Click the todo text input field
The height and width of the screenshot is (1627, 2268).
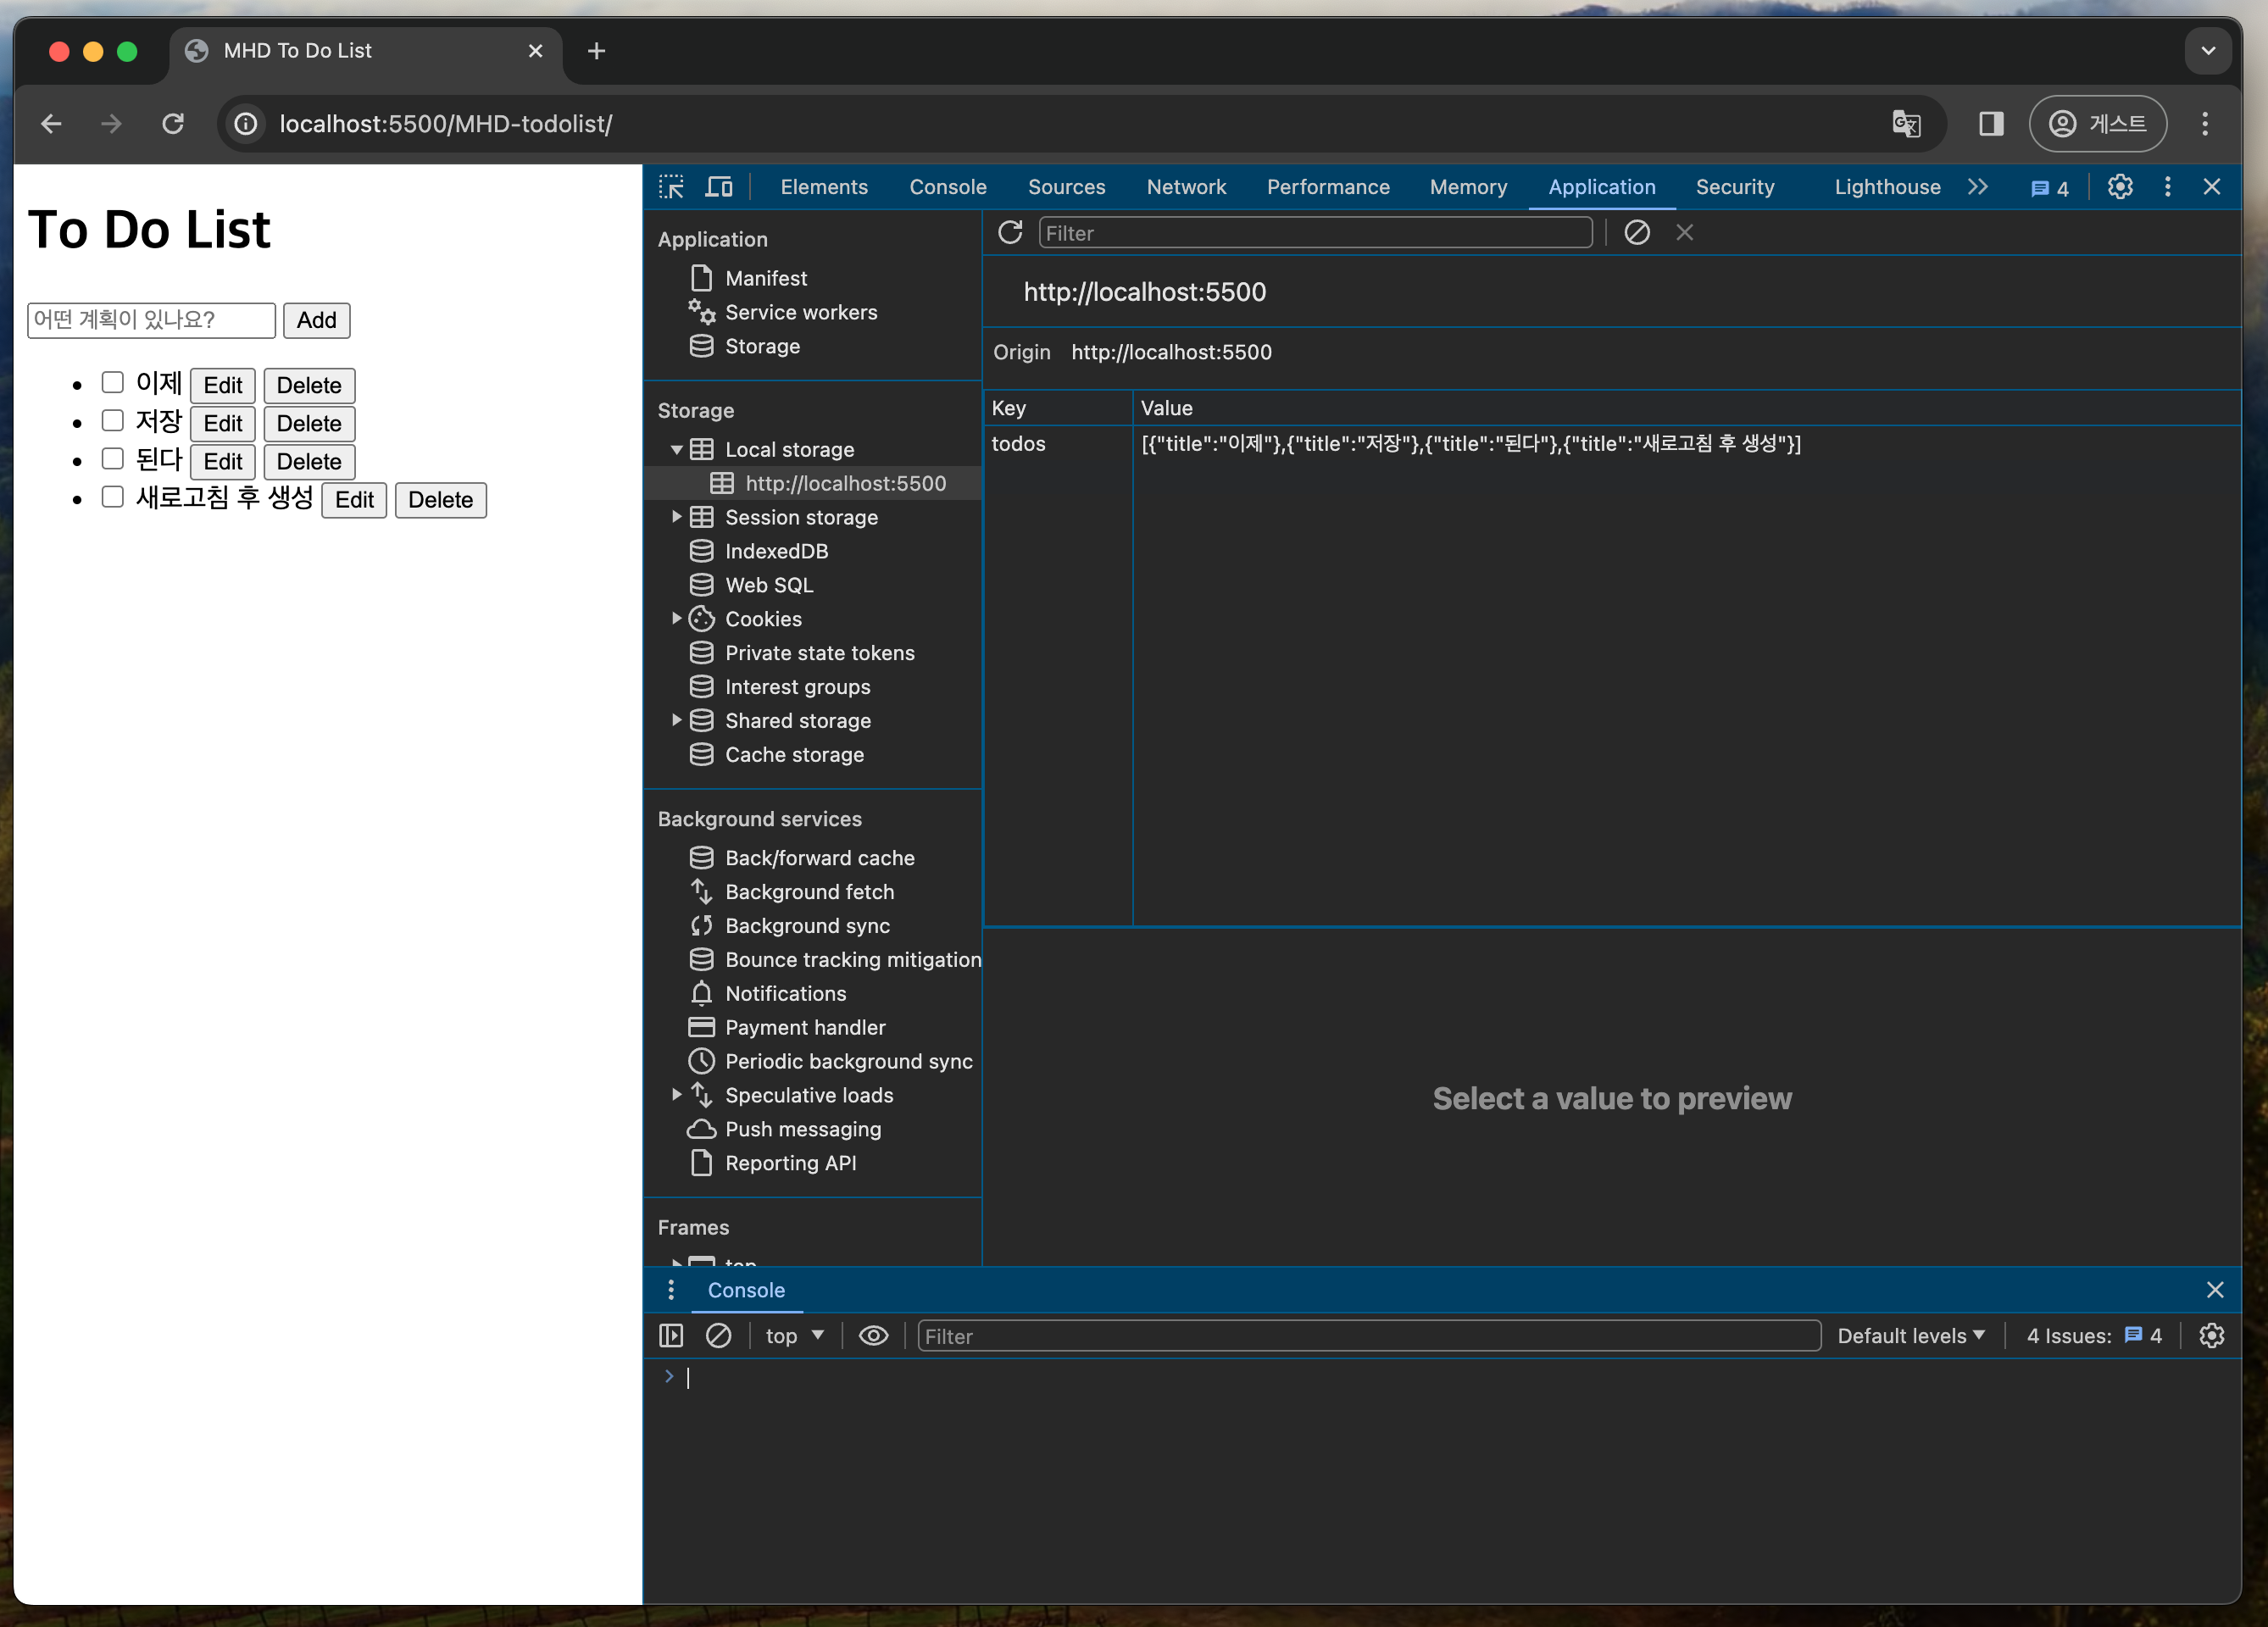(x=151, y=320)
